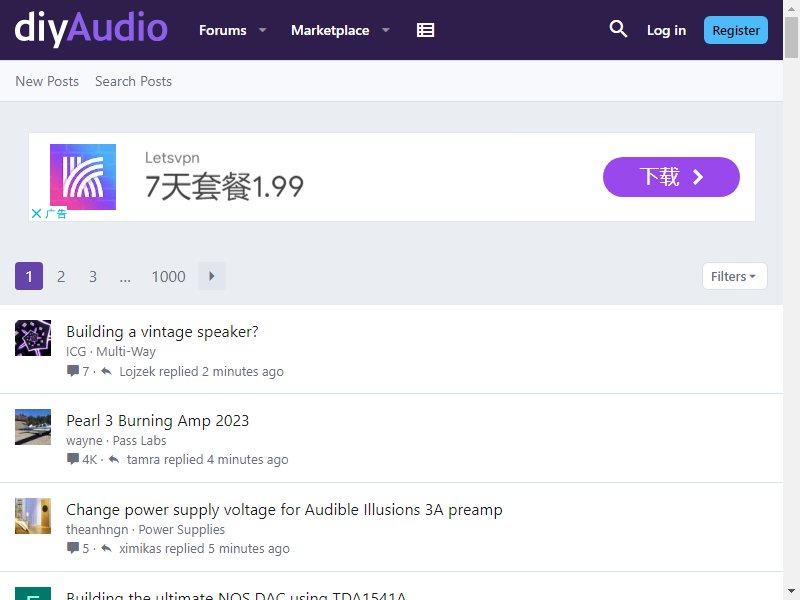The height and width of the screenshot is (600, 800).
Task: Click the Register button
Action: pyautogui.click(x=736, y=30)
